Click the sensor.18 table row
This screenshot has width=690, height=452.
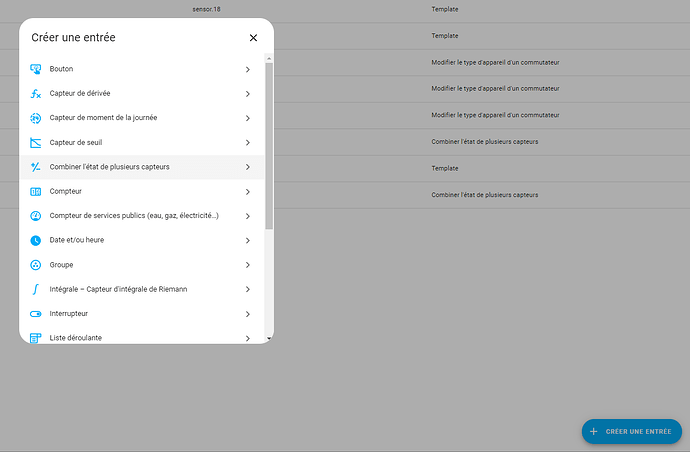pos(206,9)
